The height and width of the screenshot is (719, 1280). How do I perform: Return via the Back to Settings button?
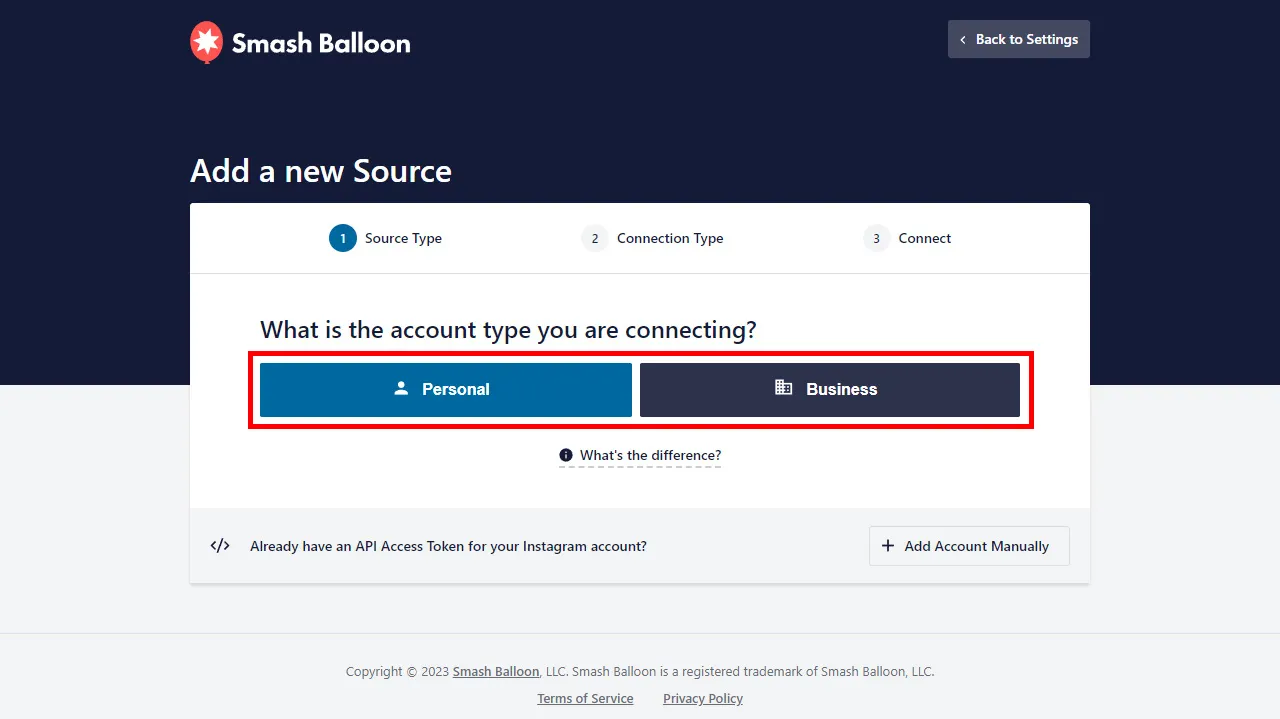[1019, 39]
